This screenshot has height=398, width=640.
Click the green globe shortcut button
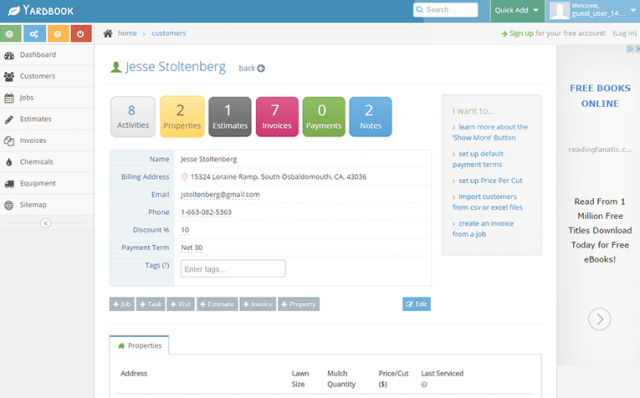pyautogui.click(x=10, y=34)
